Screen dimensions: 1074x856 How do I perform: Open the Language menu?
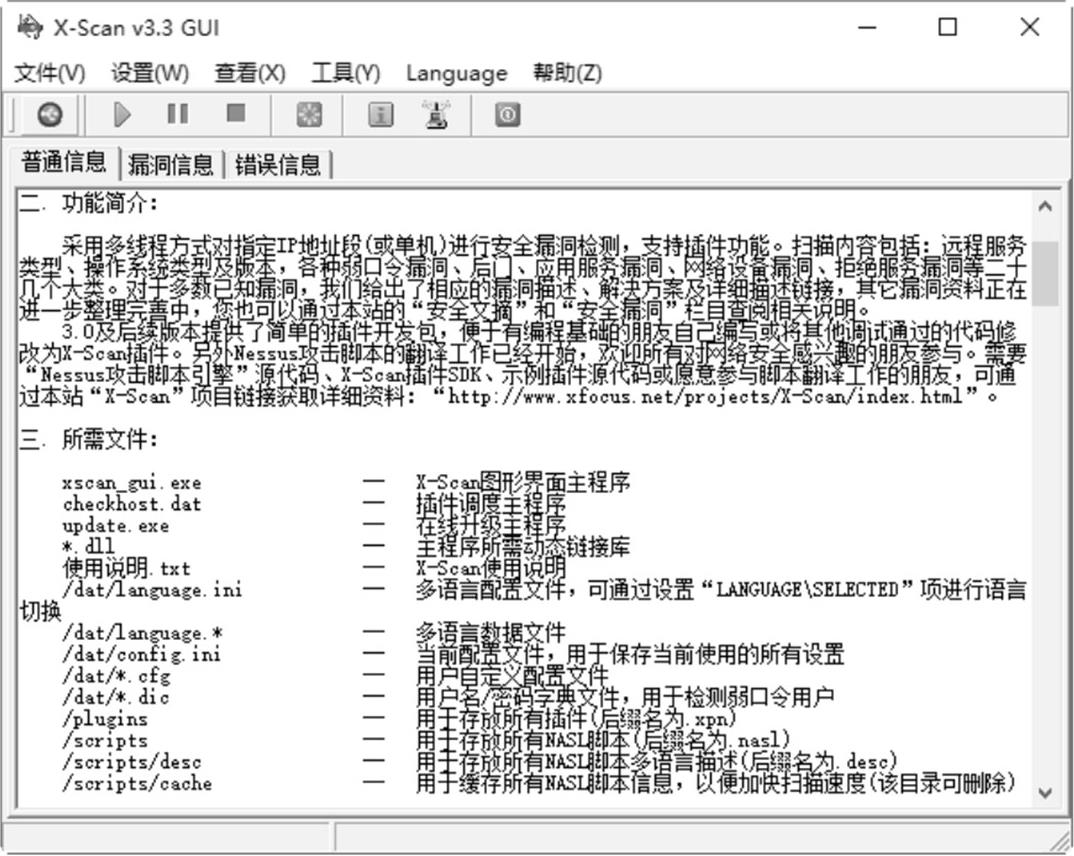point(456,73)
